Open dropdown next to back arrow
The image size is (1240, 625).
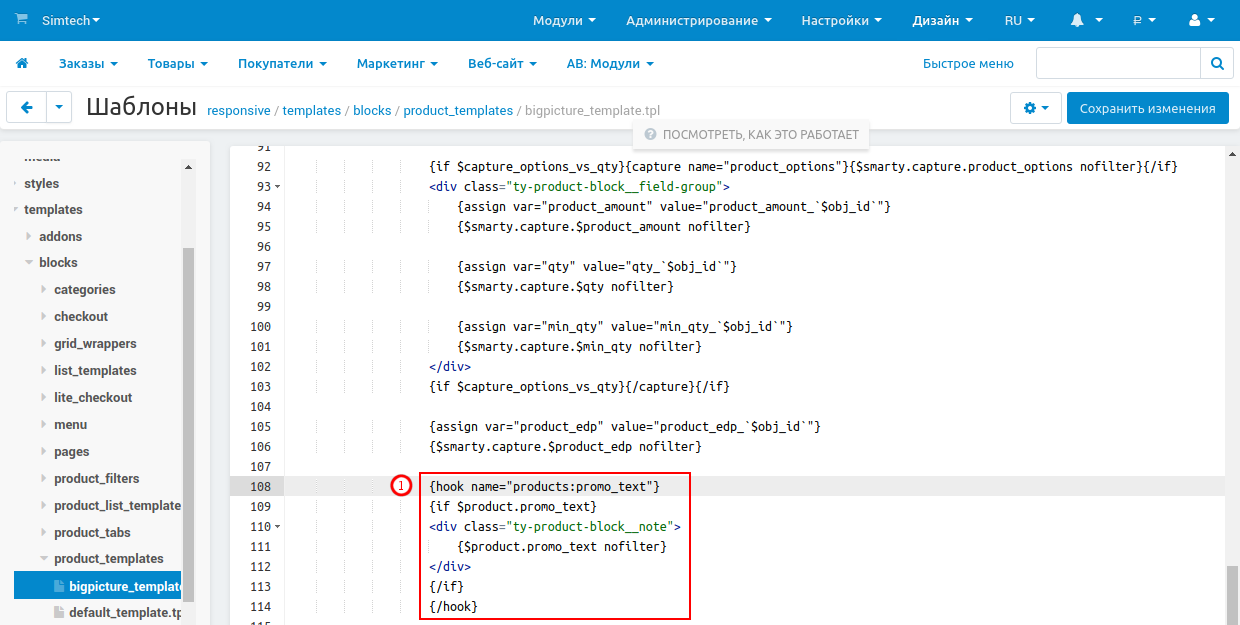[x=59, y=107]
